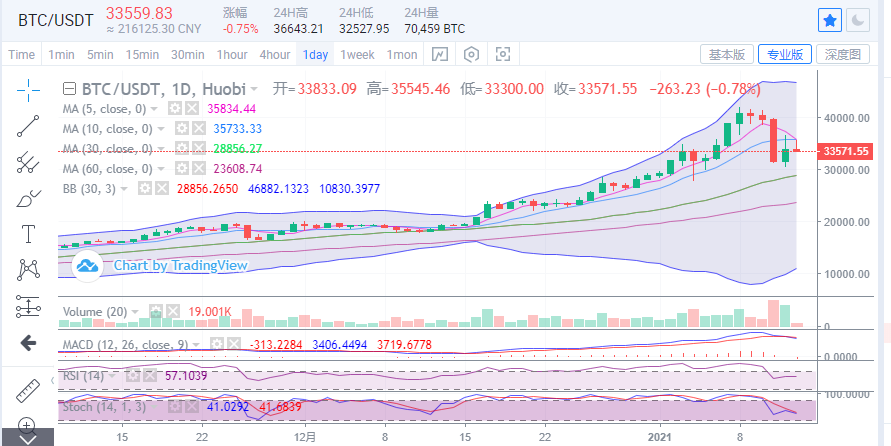The height and width of the screenshot is (446, 891).
Task: Click the fullscreen screenshot frame icon
Action: pyautogui.click(x=502, y=55)
